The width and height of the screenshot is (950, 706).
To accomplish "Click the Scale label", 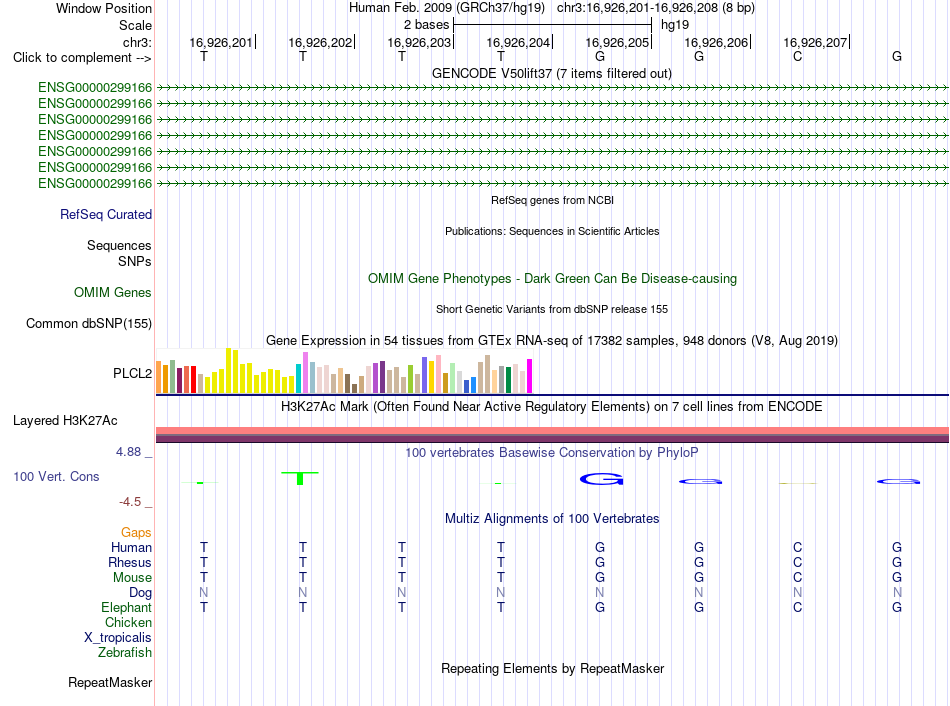I will 135,25.
